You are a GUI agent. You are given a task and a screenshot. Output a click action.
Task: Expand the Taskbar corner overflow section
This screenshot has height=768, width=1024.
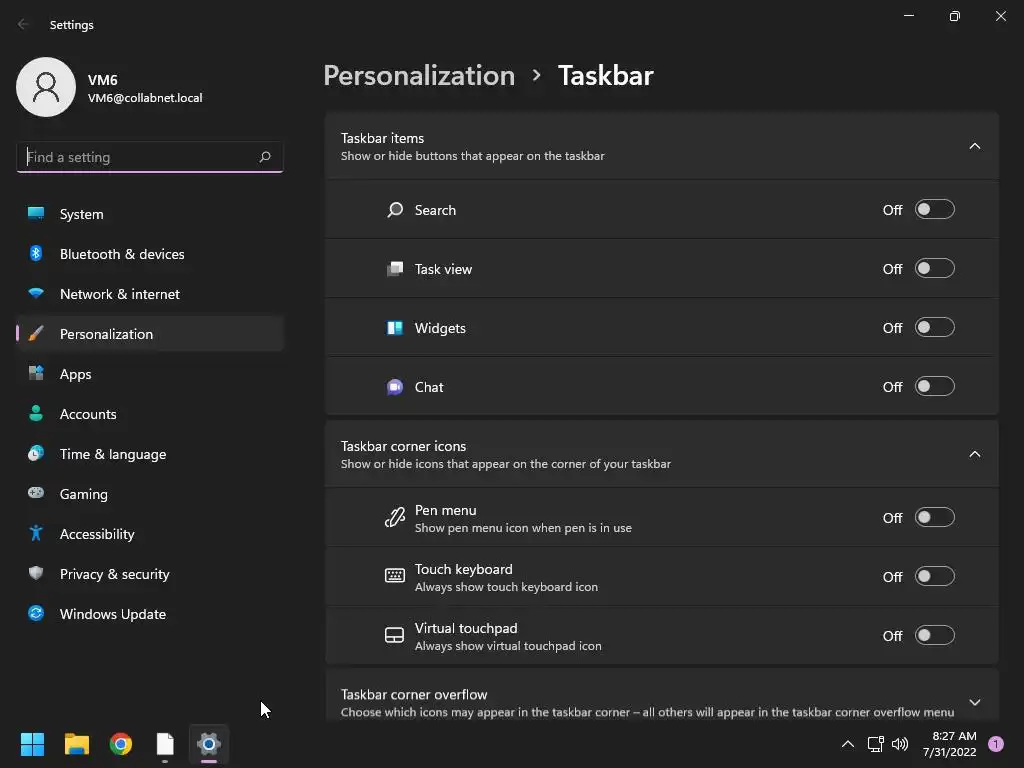coord(974,703)
